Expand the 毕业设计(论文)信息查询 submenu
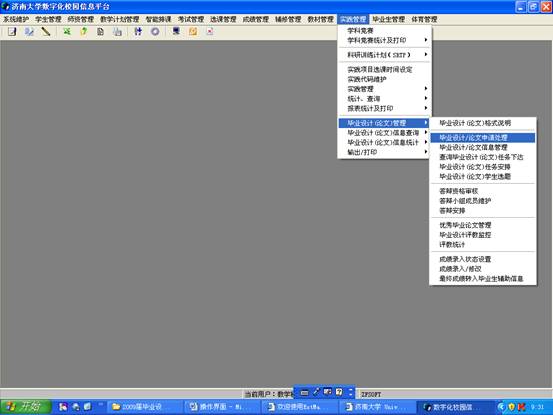This screenshot has height=415, width=553. coord(384,133)
